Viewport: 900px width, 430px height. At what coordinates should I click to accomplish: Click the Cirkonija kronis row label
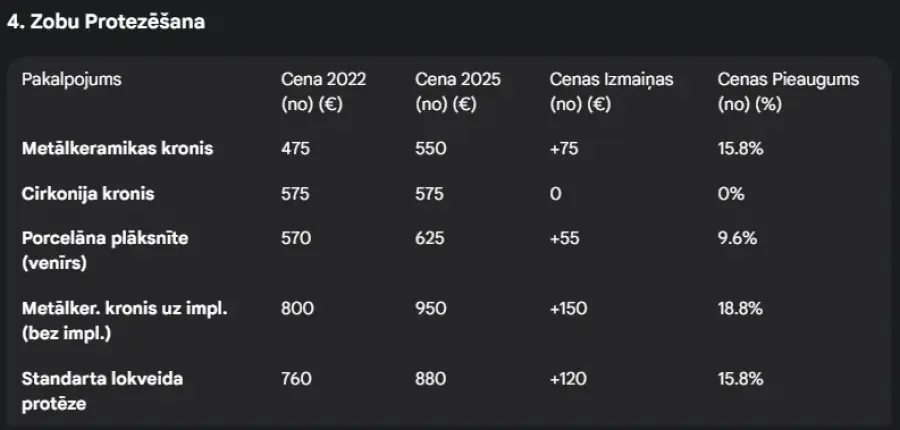(x=88, y=194)
